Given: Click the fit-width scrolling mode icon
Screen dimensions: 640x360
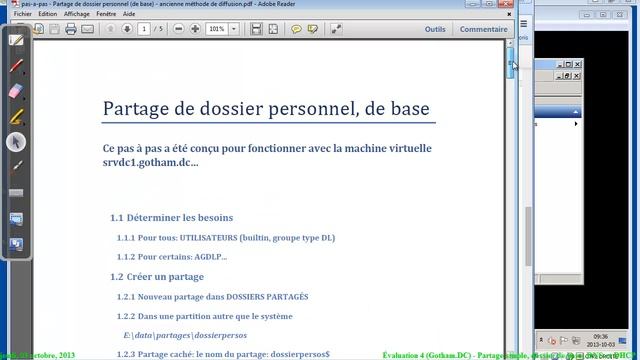Looking at the screenshot, I should [x=256, y=29].
